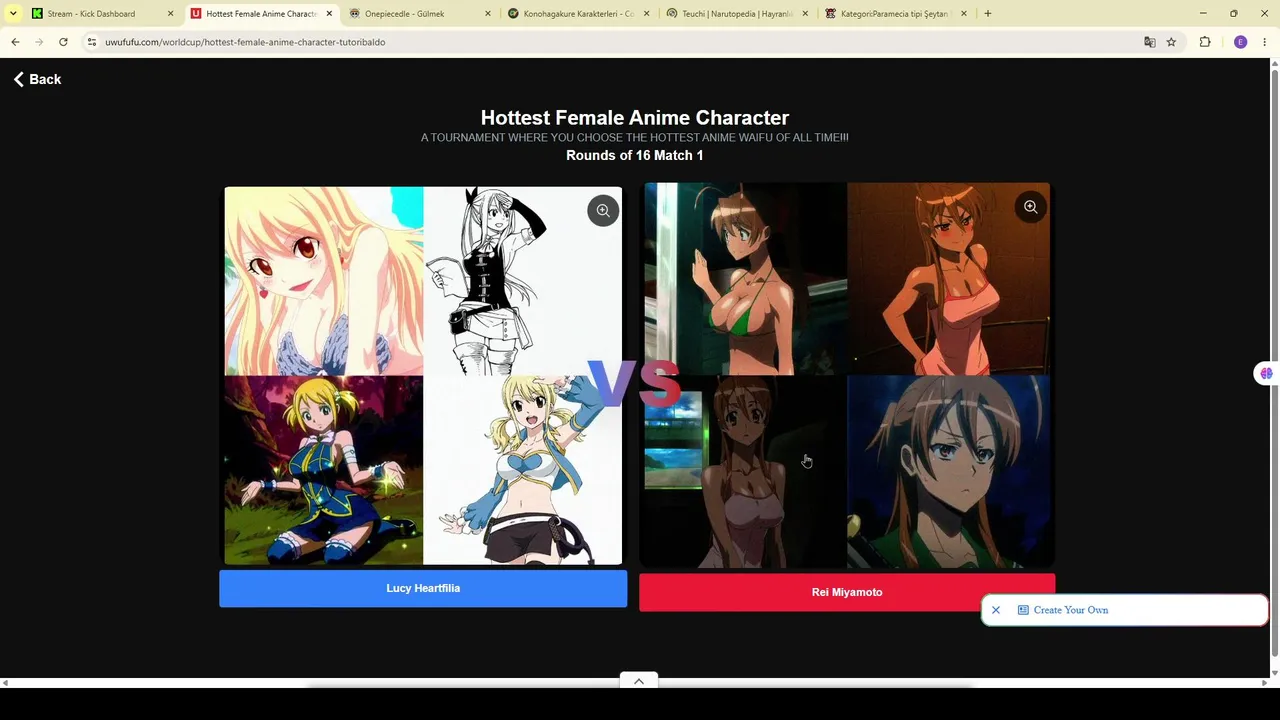Click the page's Back link

[x=37, y=79]
